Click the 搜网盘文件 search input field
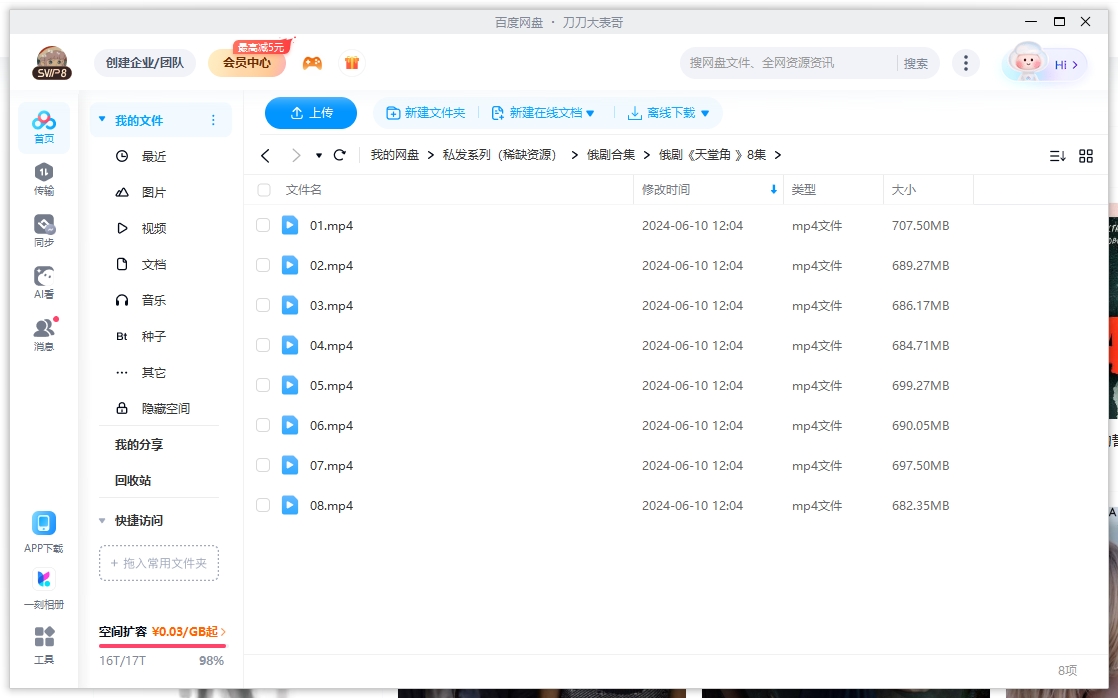Viewport: 1118px width, 698px height. pyautogui.click(x=790, y=62)
